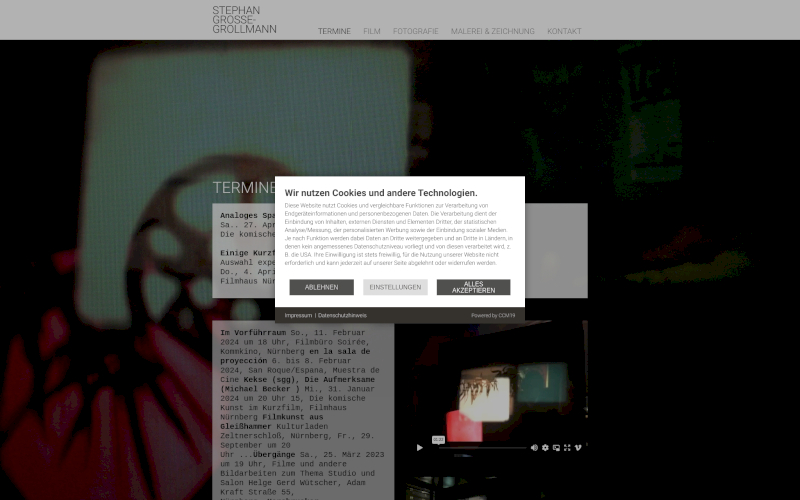The image size is (800, 500).
Task: Go to the Termine menu item
Action: tap(334, 31)
